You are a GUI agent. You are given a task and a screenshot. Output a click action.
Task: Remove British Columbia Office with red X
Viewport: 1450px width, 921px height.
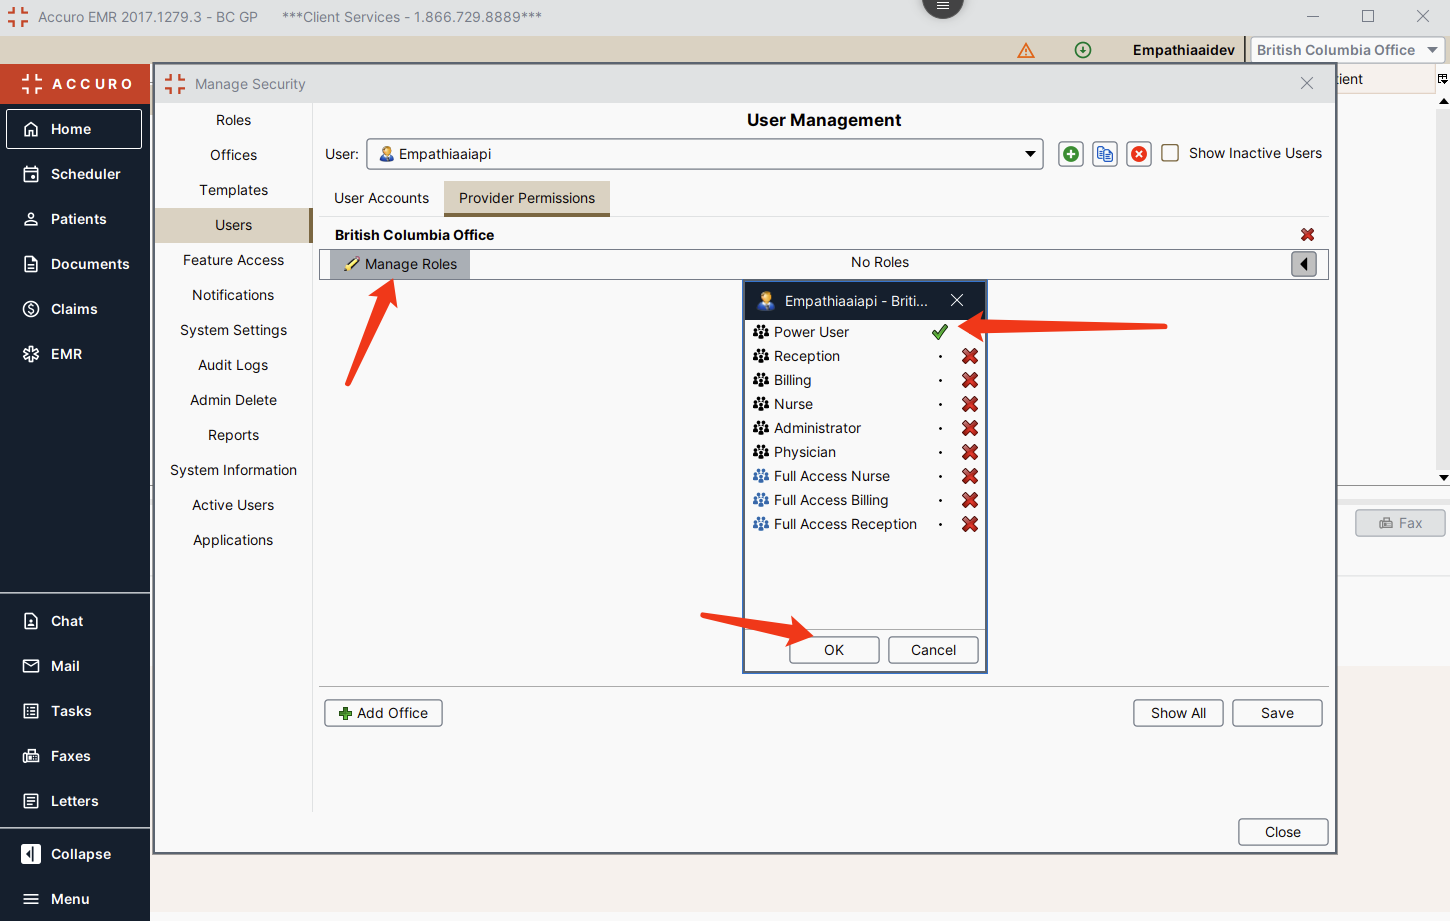pyautogui.click(x=1307, y=234)
